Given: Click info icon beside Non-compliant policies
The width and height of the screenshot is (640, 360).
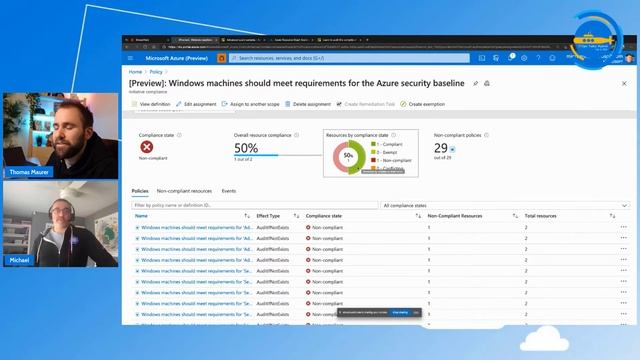Looking at the screenshot, I should point(486,135).
